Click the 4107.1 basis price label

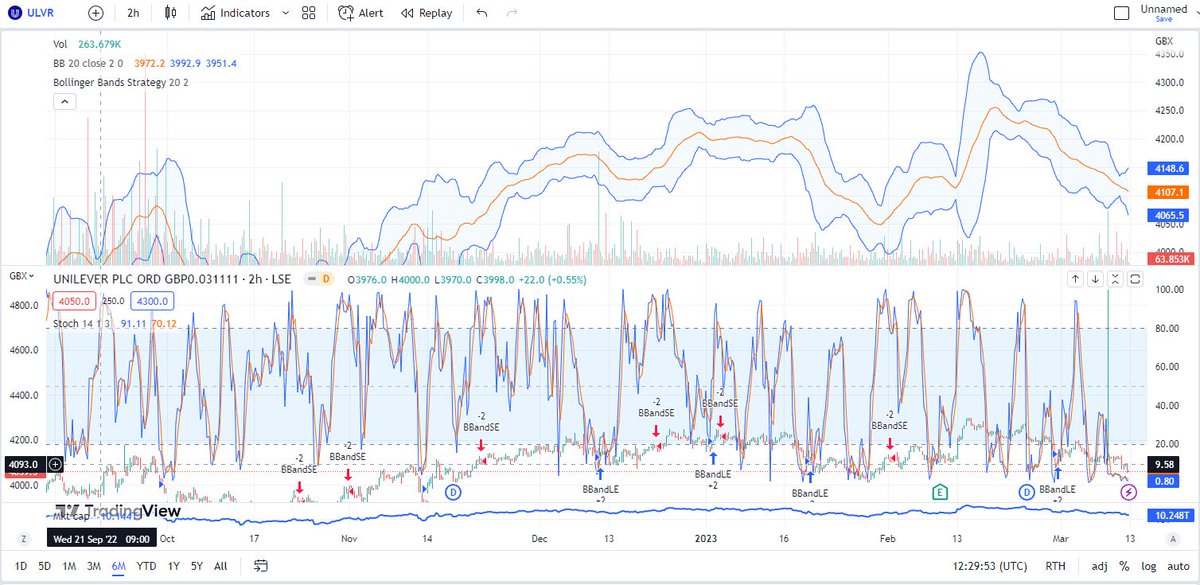[x=1169, y=192]
